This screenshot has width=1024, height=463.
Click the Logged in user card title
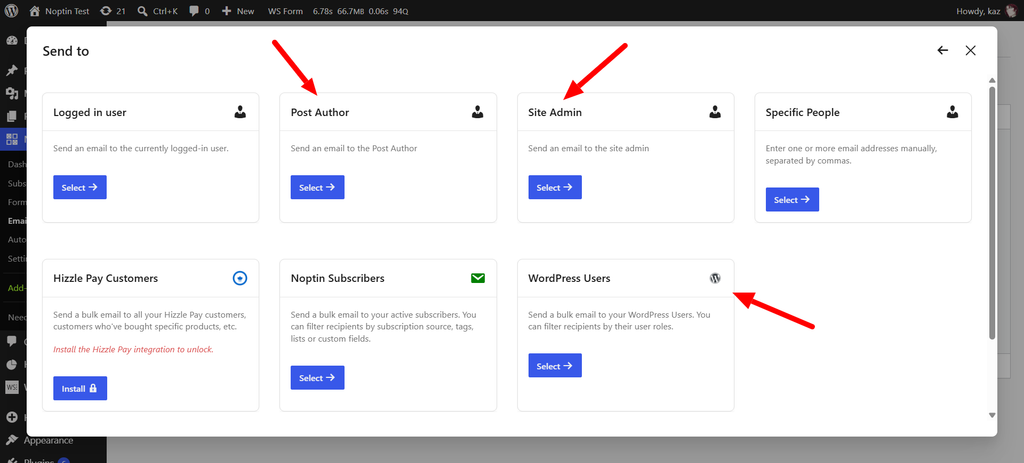[x=89, y=112]
